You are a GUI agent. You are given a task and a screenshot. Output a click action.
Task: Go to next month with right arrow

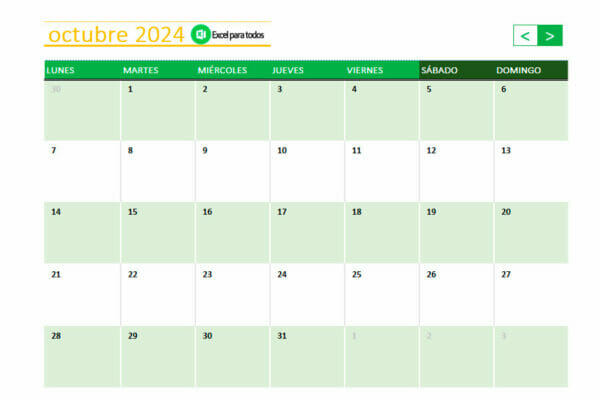(x=550, y=36)
